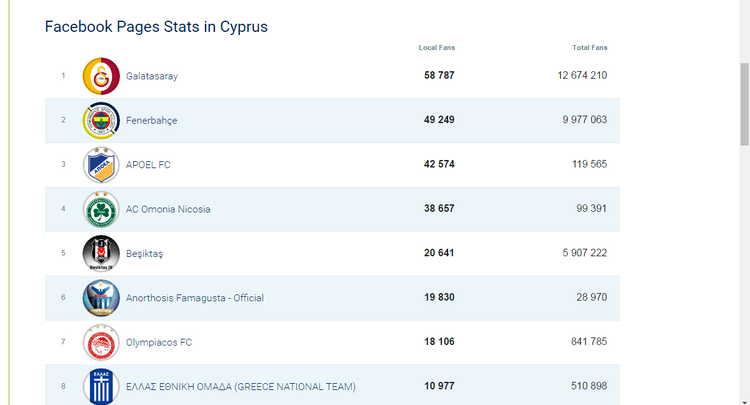Click rank number 5 in Beşiktaş row
This screenshot has height=405, width=750.
point(63,253)
